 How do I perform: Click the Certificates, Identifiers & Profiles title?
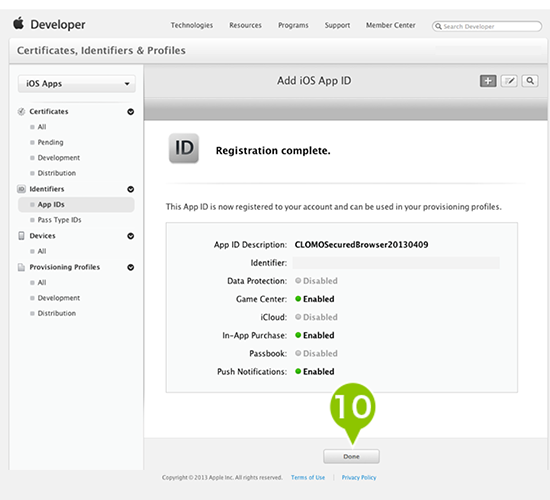coord(101,51)
